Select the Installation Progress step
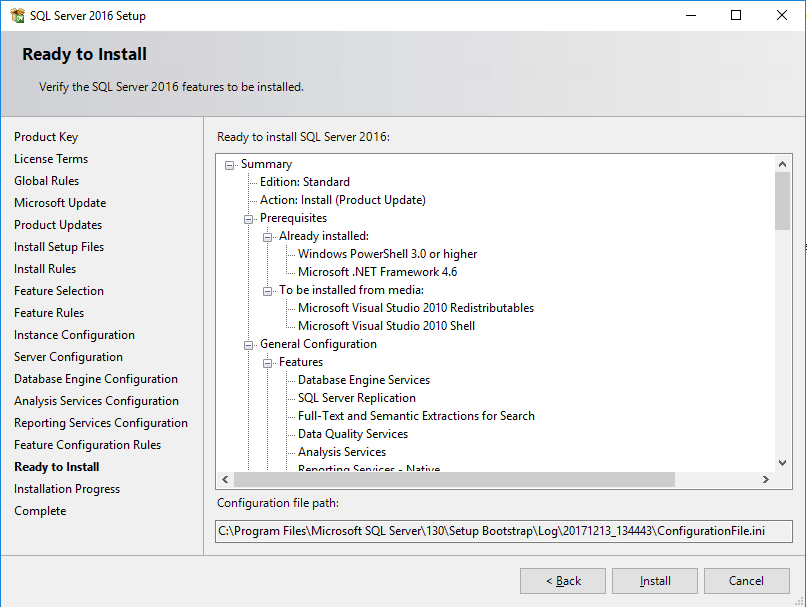Viewport: 807px width, 607px height. [67, 489]
